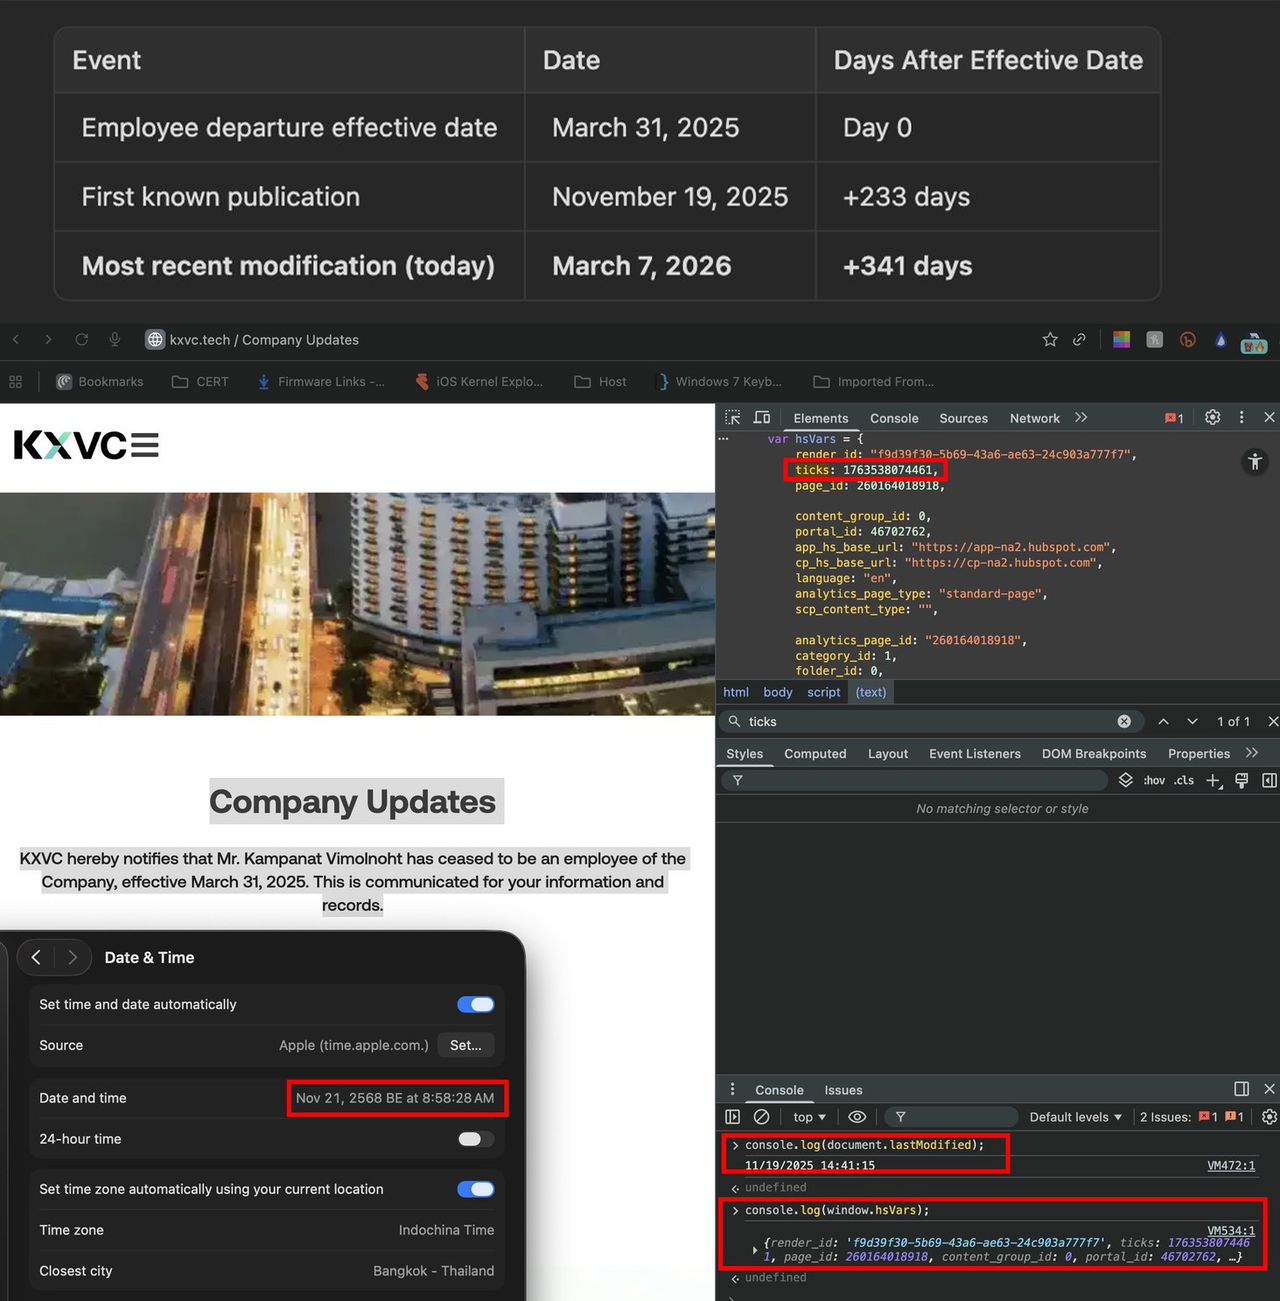Create a live expression using the eye icon
Screen dimensions: 1280x1301
857,1117
